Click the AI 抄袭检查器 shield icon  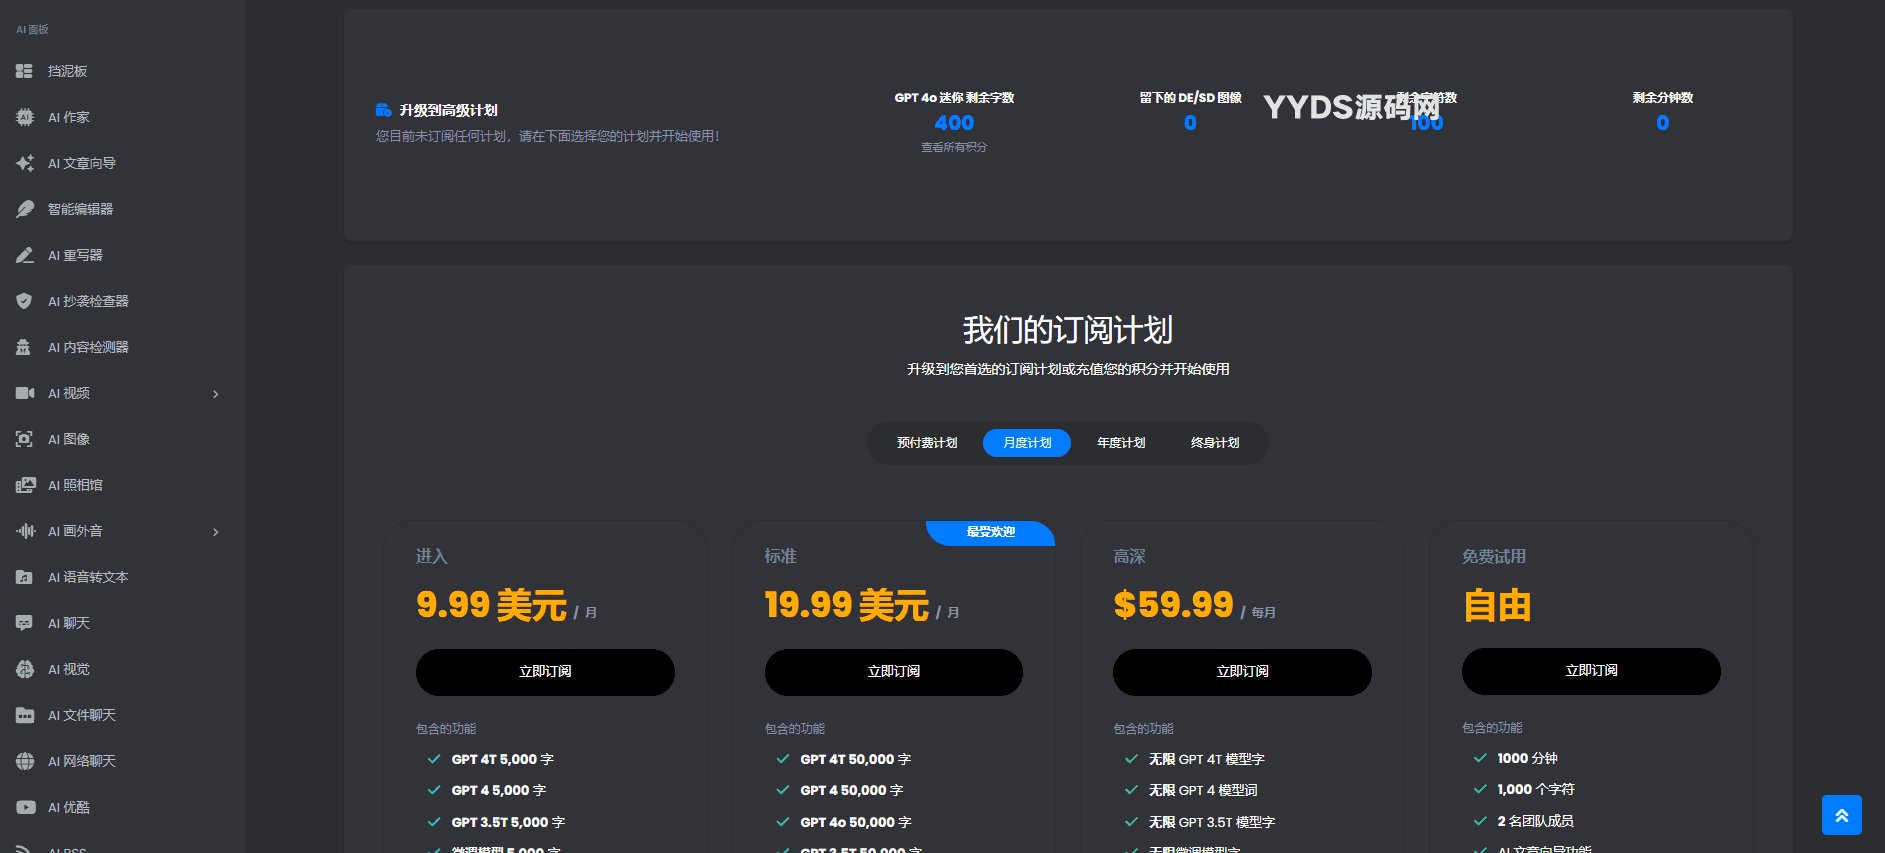coord(24,301)
